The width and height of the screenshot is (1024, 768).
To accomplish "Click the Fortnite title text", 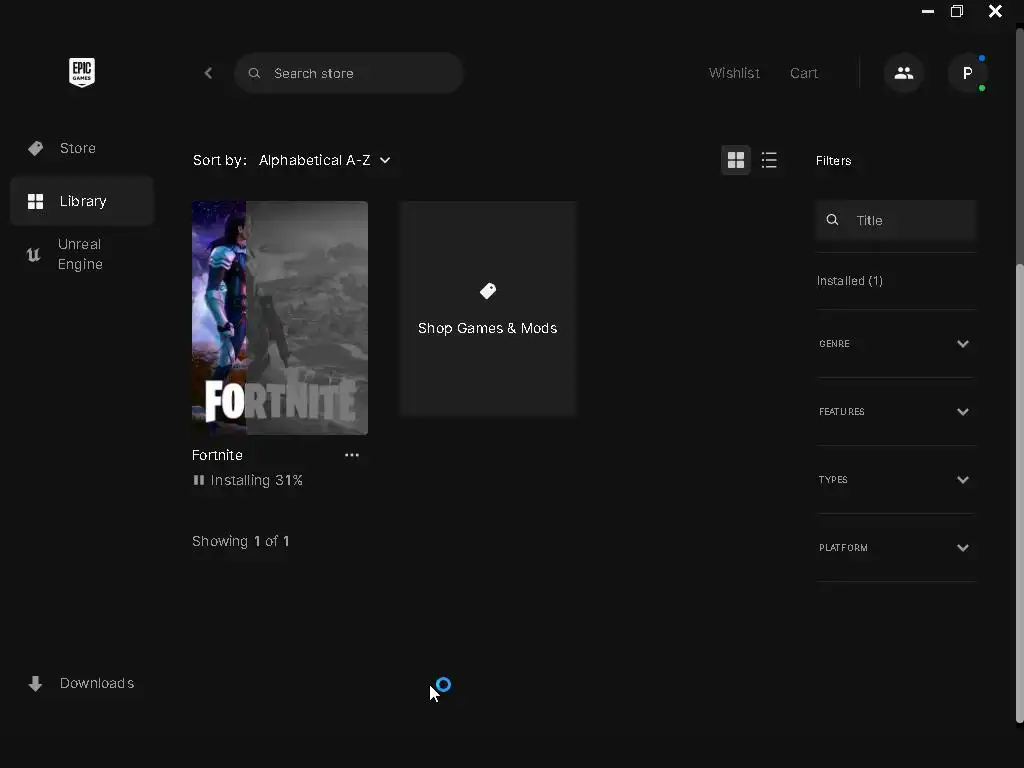I will click(x=217, y=455).
